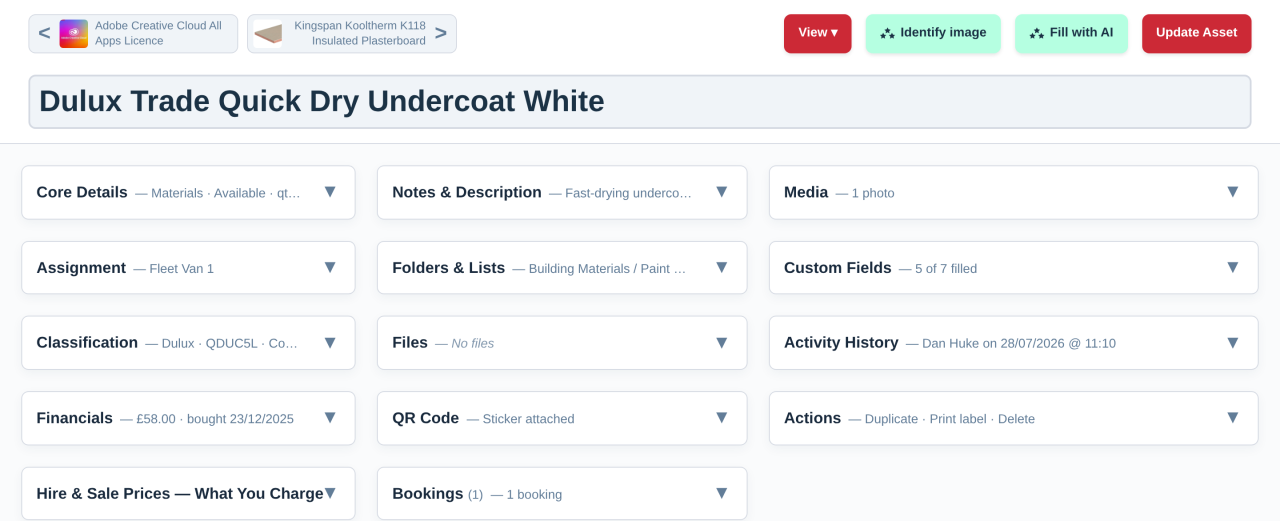Expand the Assignment section arrow
This screenshot has height=521, width=1280.
point(330,267)
